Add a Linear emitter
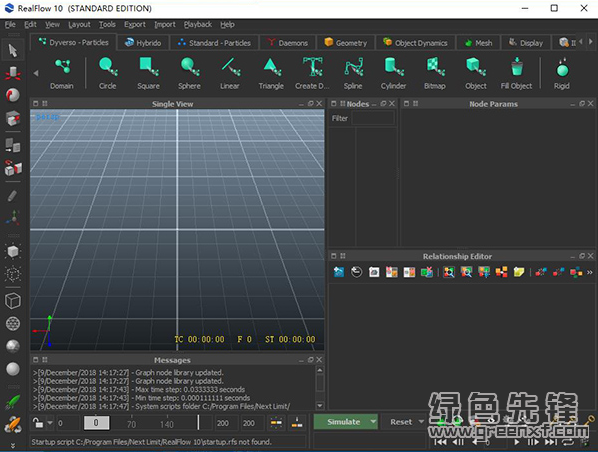 230,73
